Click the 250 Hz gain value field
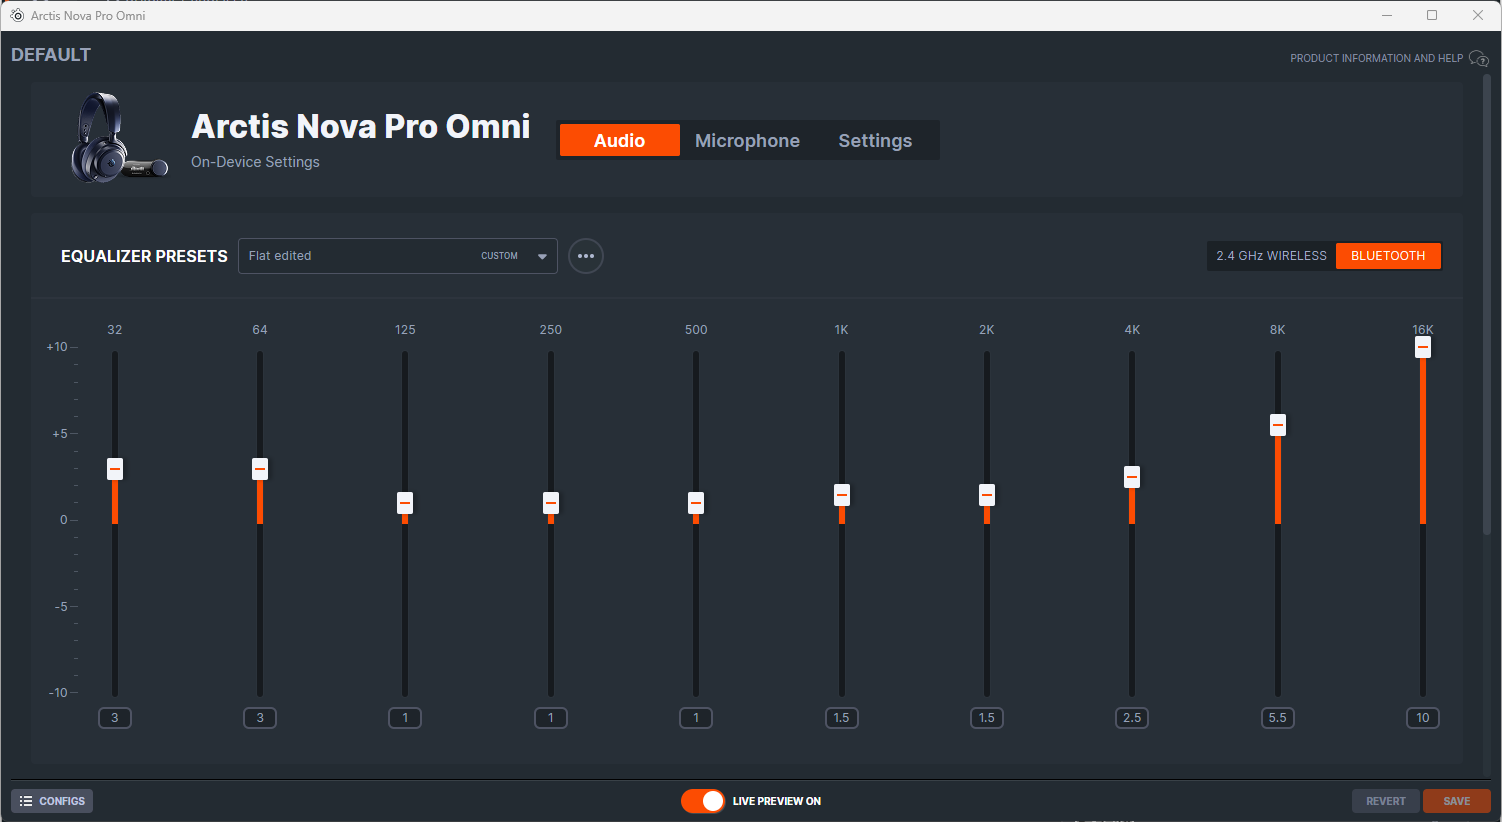Screen dimensions: 1502x822 551,718
